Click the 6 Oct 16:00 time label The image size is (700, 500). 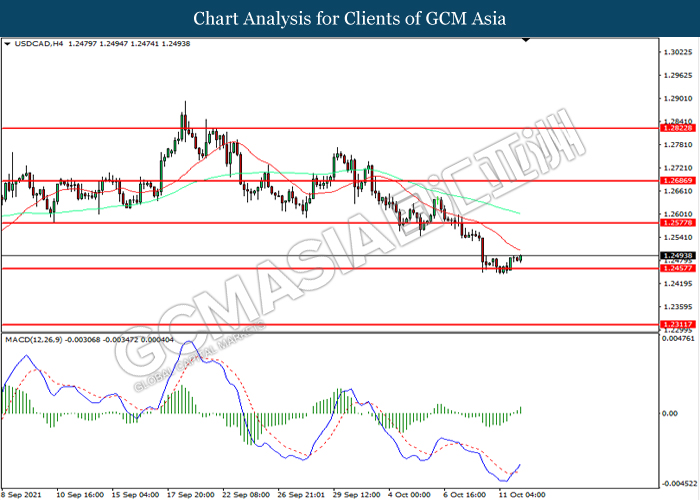tap(465, 495)
